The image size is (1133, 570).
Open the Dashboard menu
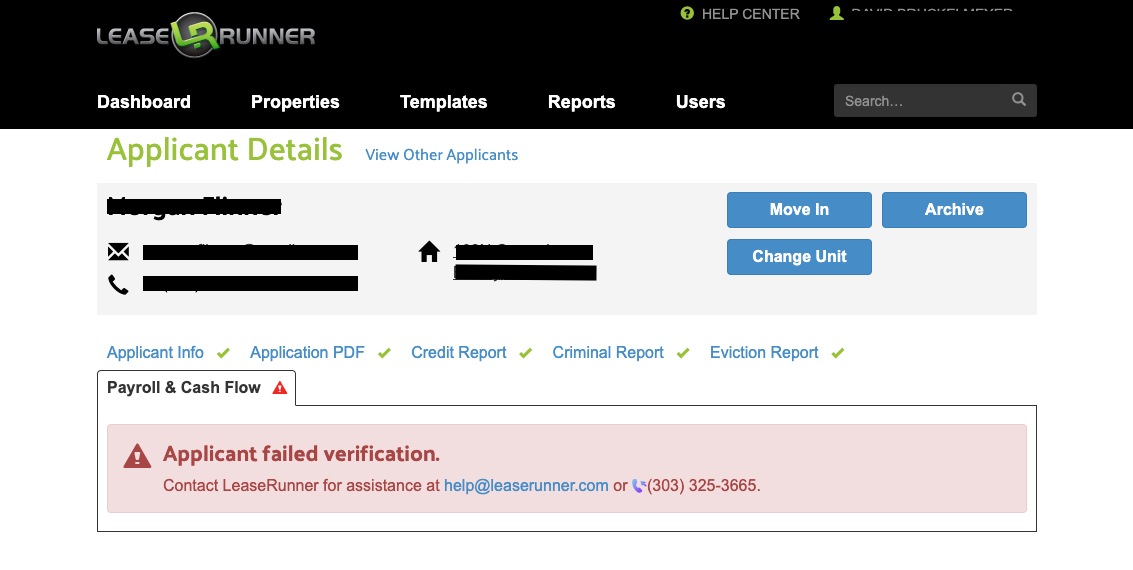point(144,102)
